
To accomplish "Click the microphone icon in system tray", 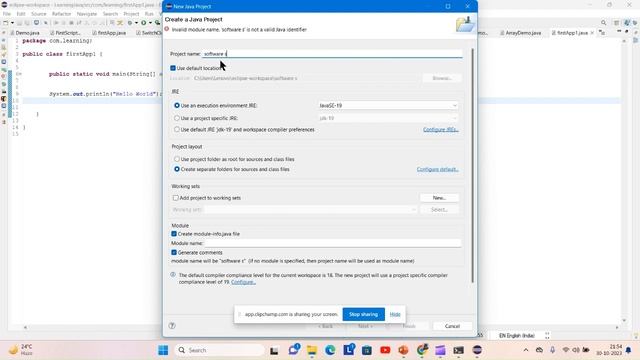I will point(552,350).
